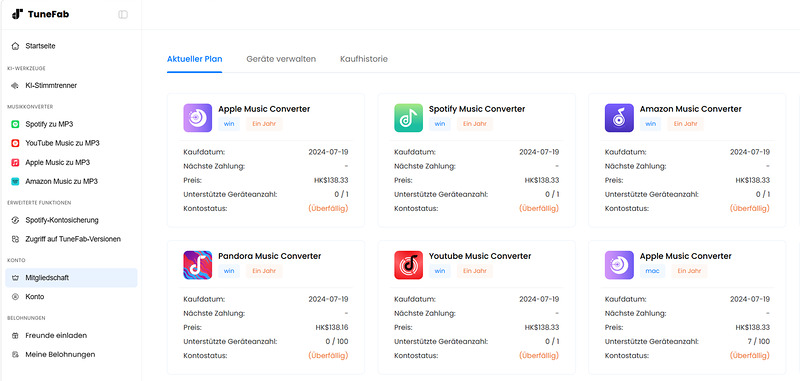Click the mac tag on Apple Music Converter
The width and height of the screenshot is (800, 381).
click(x=653, y=271)
